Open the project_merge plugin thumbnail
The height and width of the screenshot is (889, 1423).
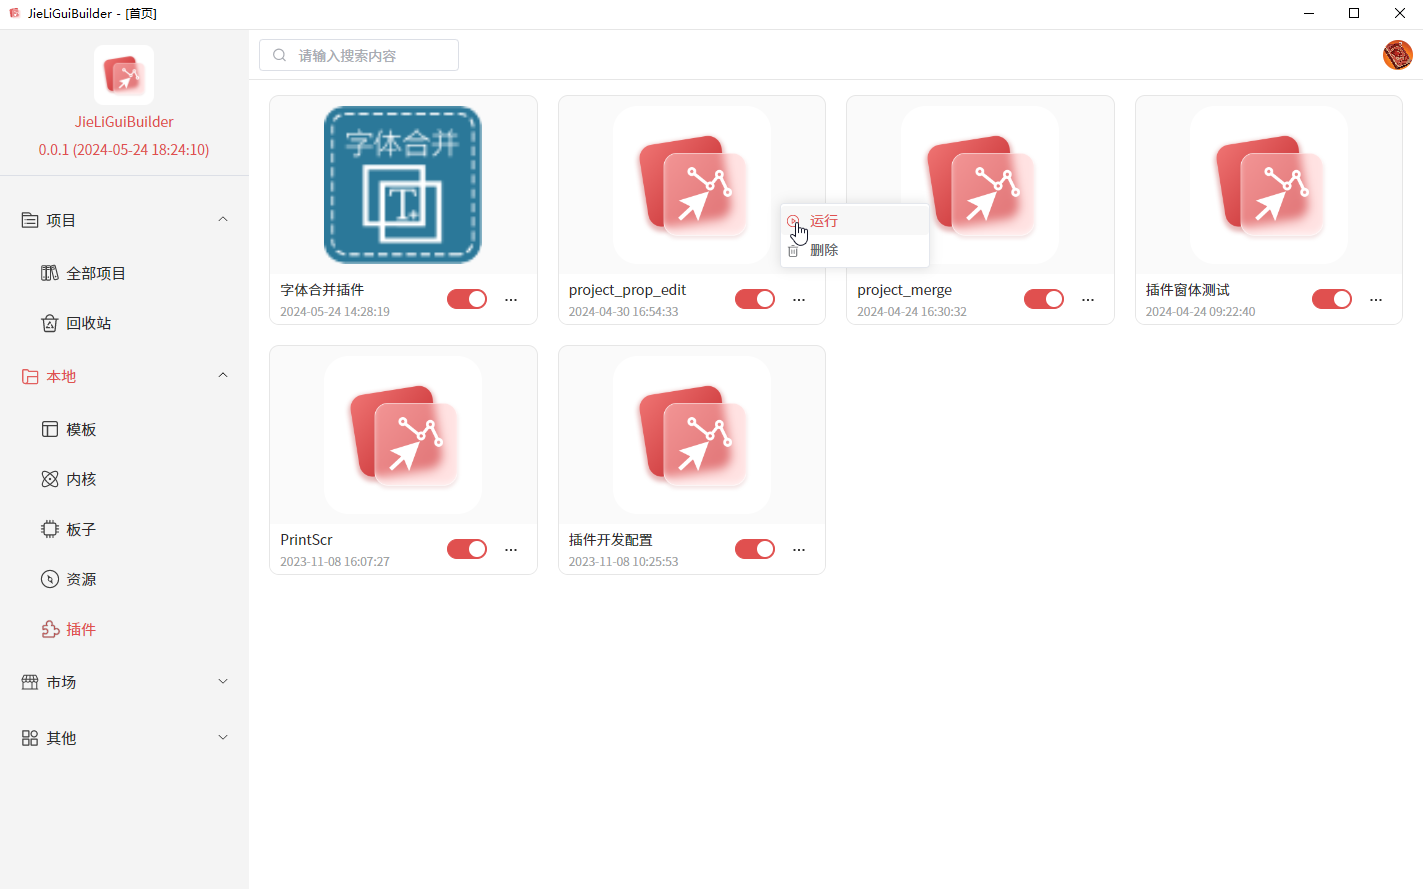(980, 185)
